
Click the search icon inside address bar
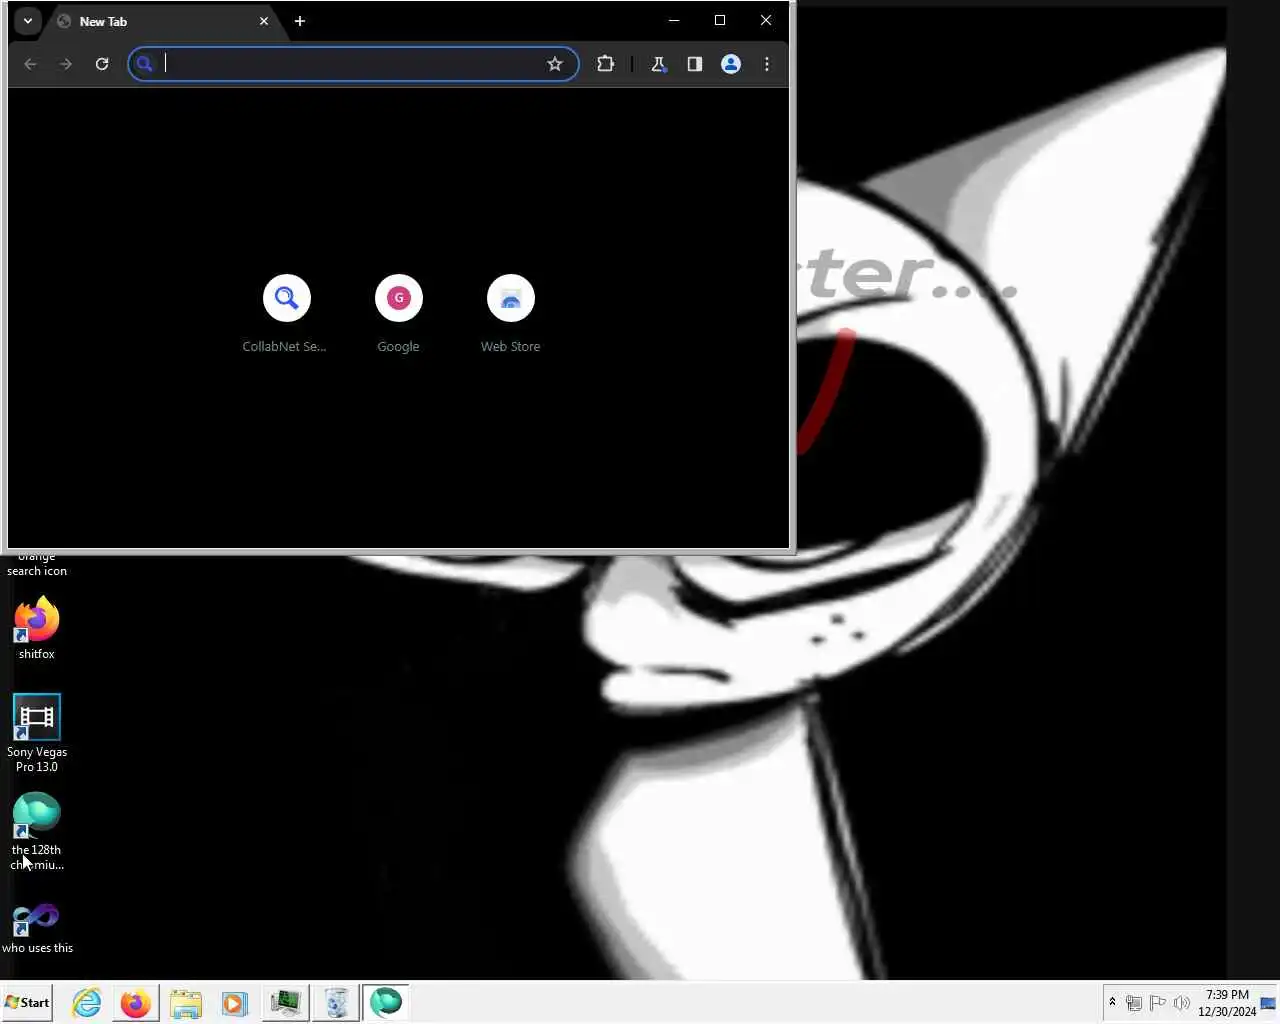[x=145, y=64]
